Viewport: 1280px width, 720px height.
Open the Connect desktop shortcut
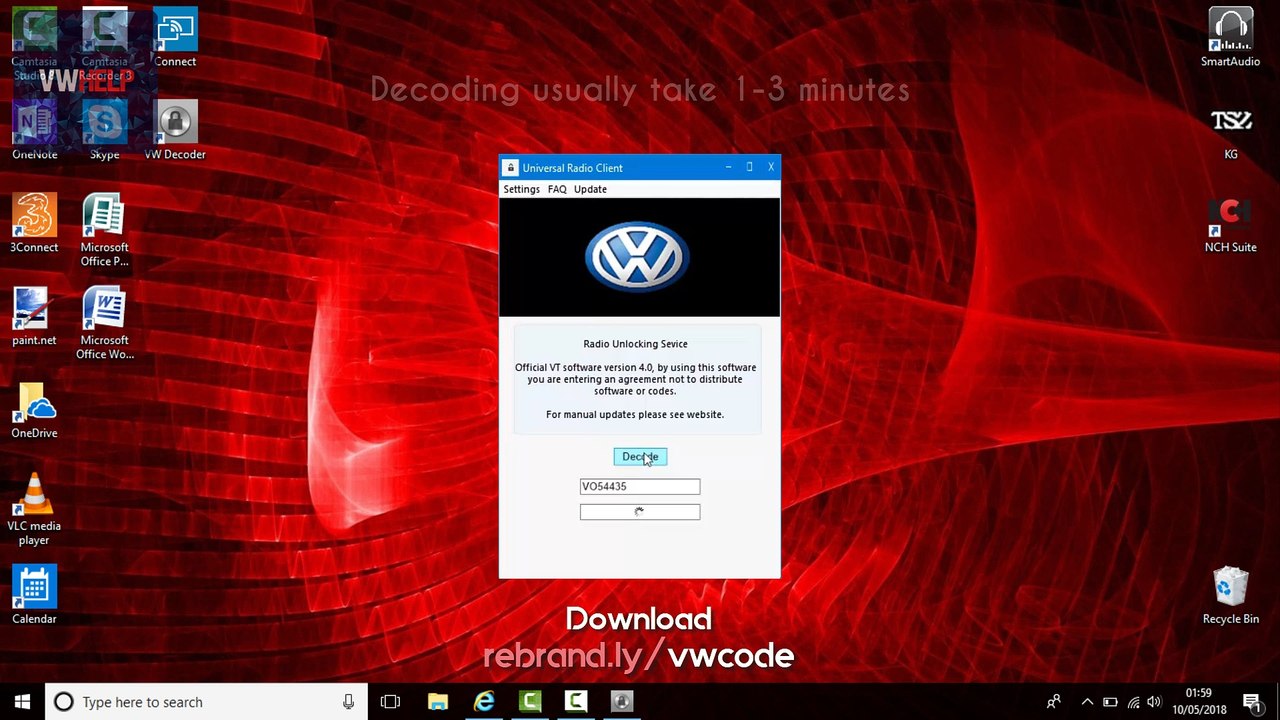coord(175,38)
